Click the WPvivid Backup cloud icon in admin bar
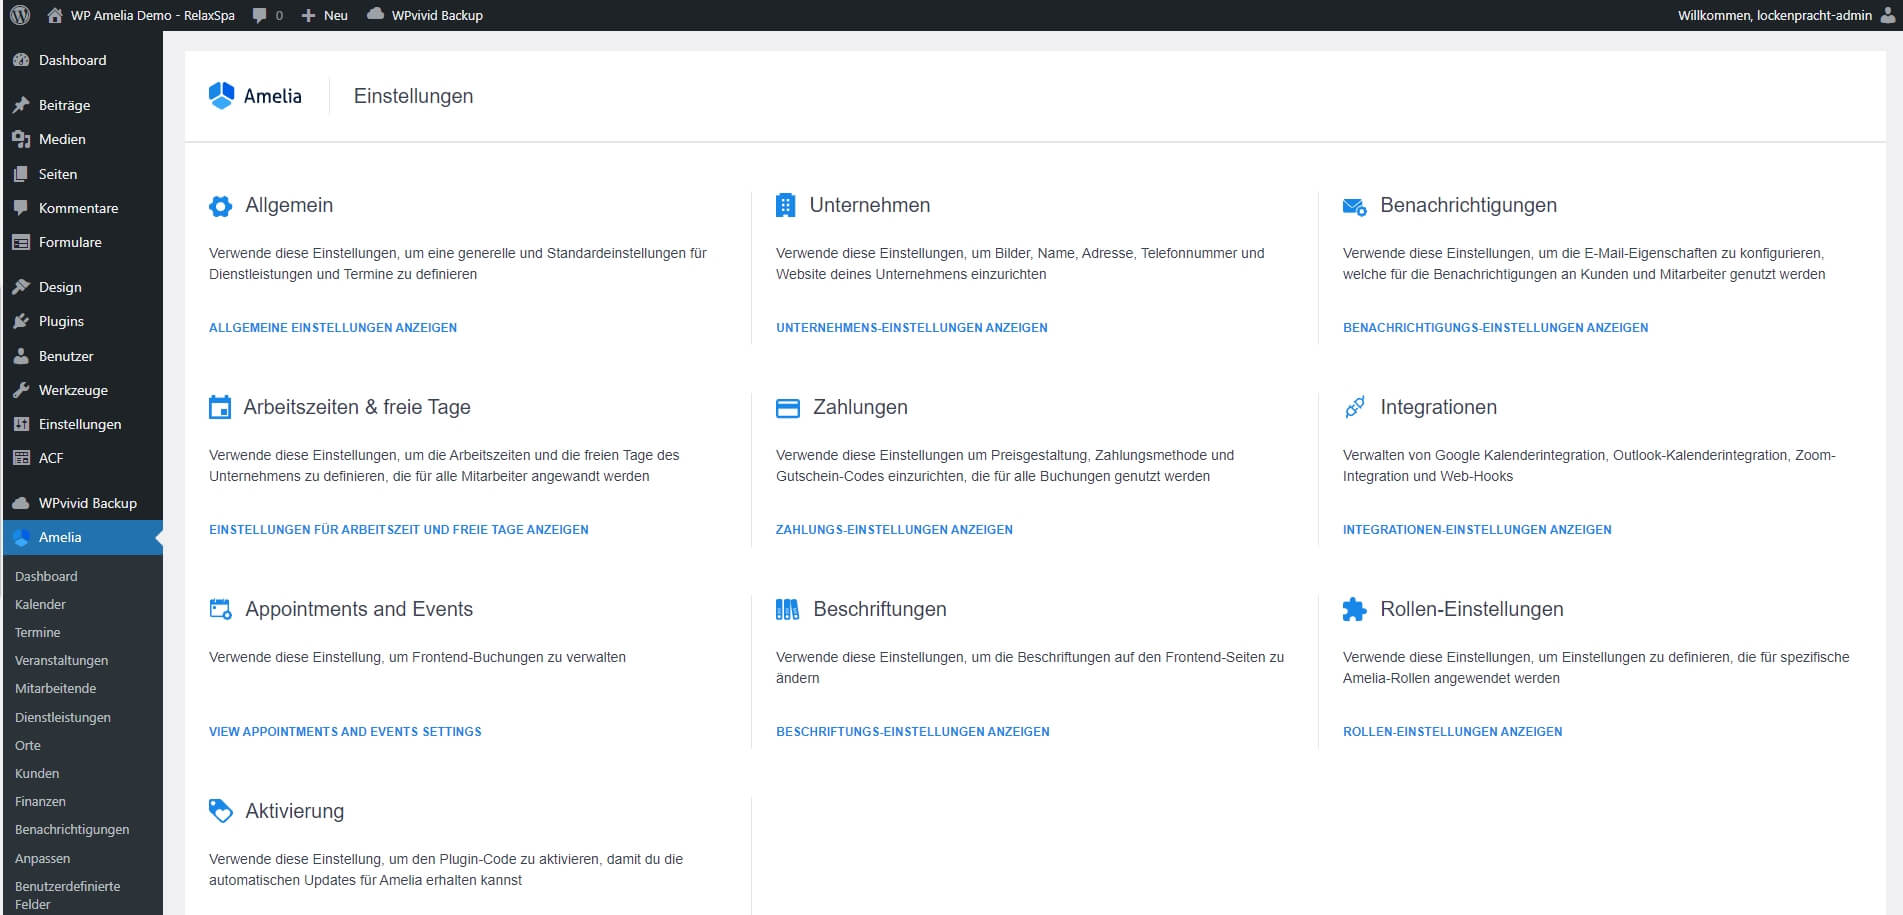 [x=375, y=15]
